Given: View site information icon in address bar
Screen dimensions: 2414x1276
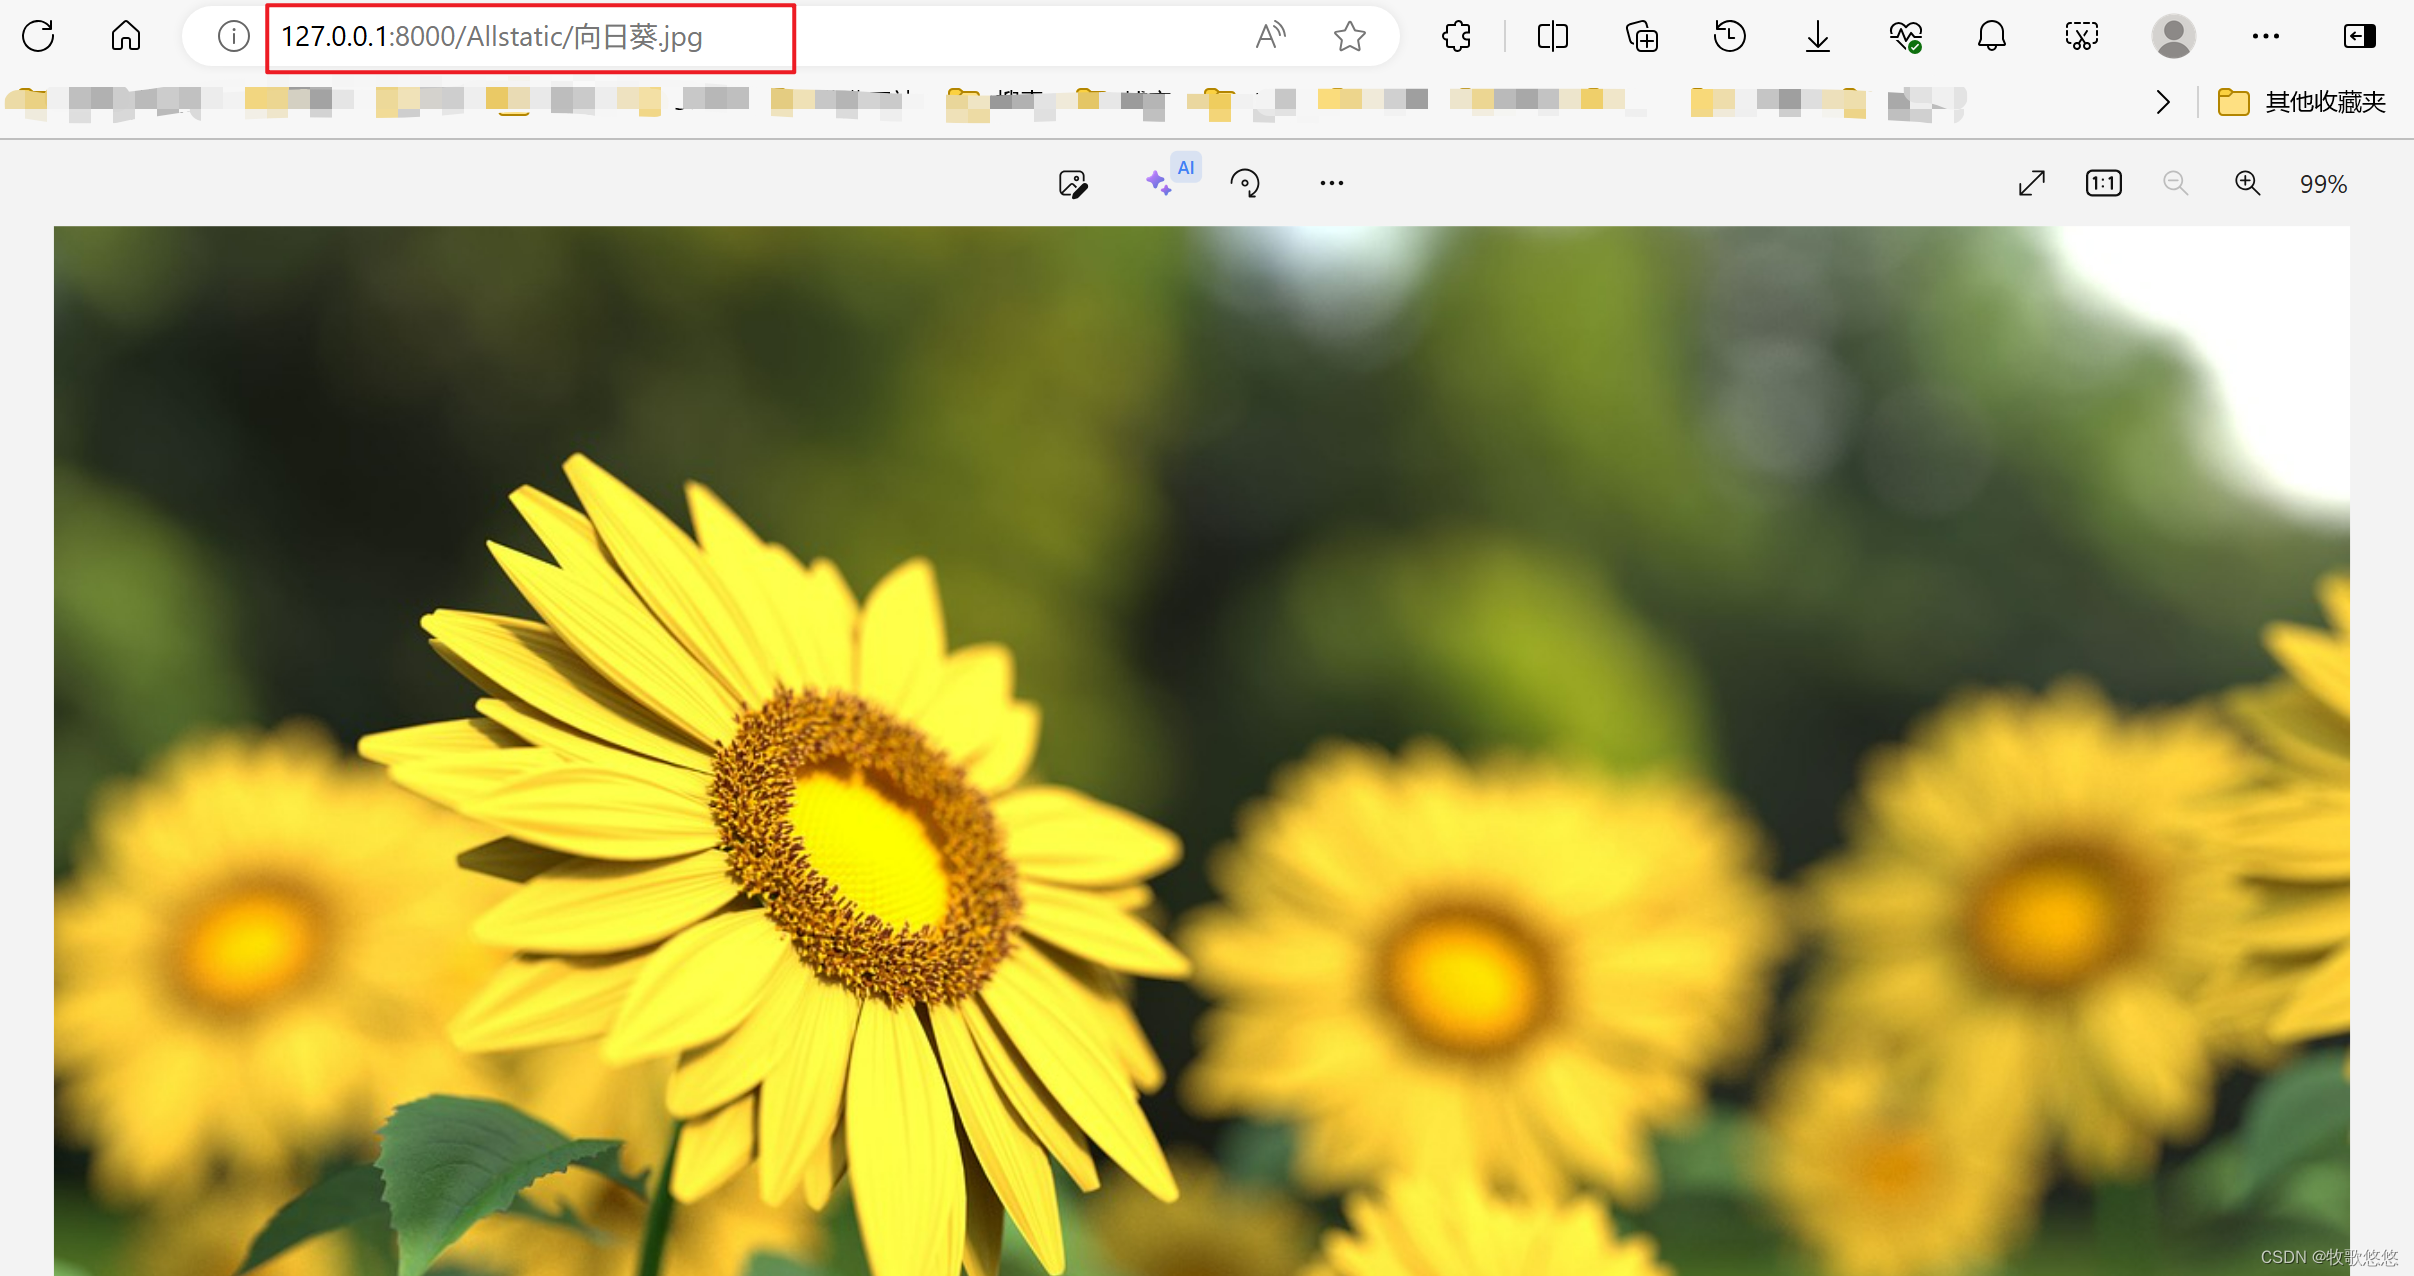Looking at the screenshot, I should 233,37.
